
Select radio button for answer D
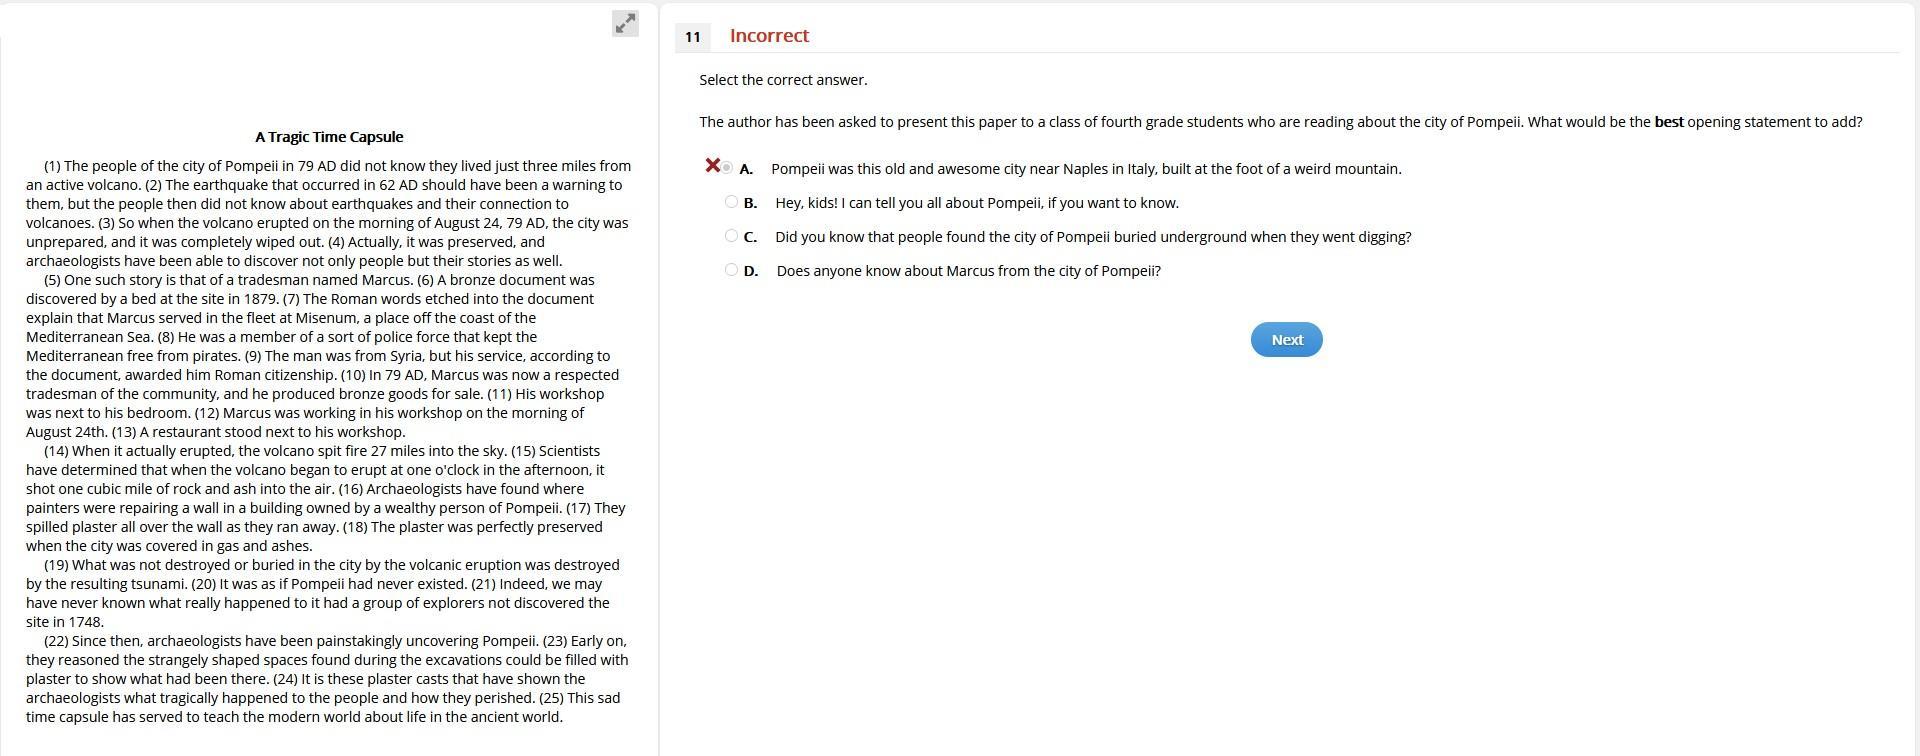[731, 270]
